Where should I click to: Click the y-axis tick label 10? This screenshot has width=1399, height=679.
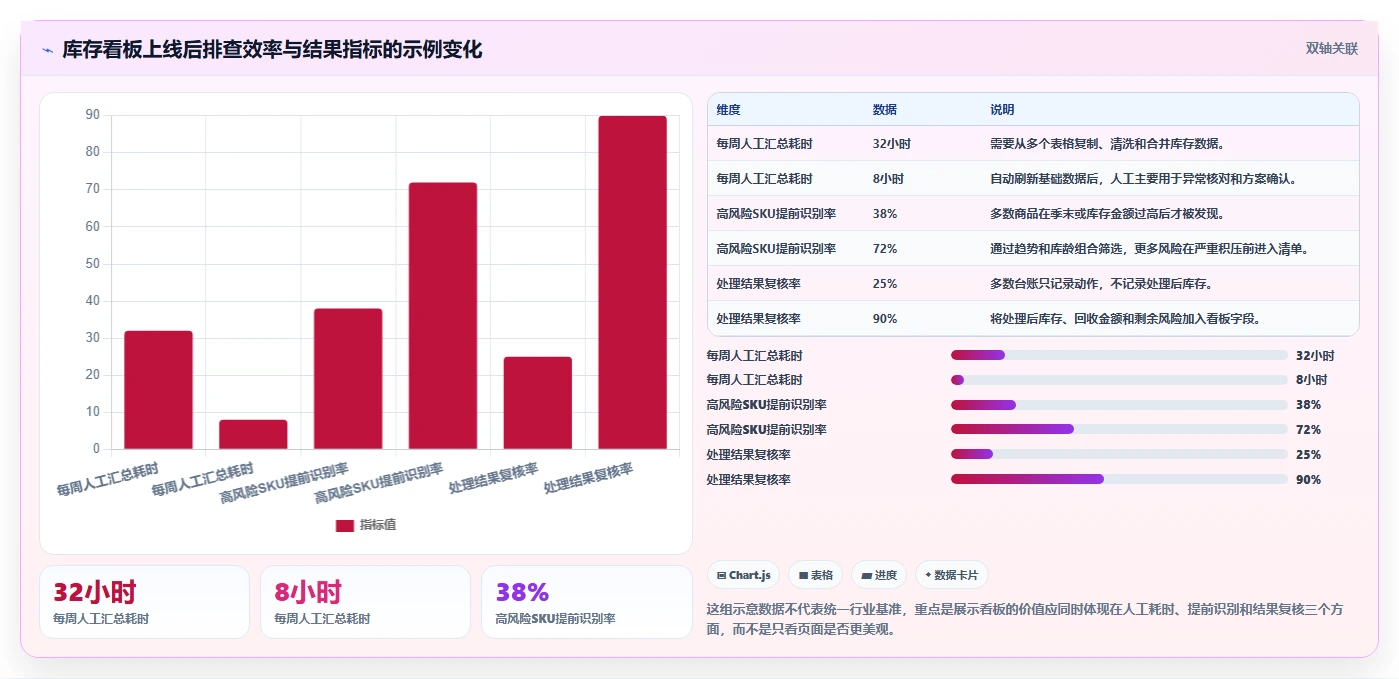[x=93, y=412]
